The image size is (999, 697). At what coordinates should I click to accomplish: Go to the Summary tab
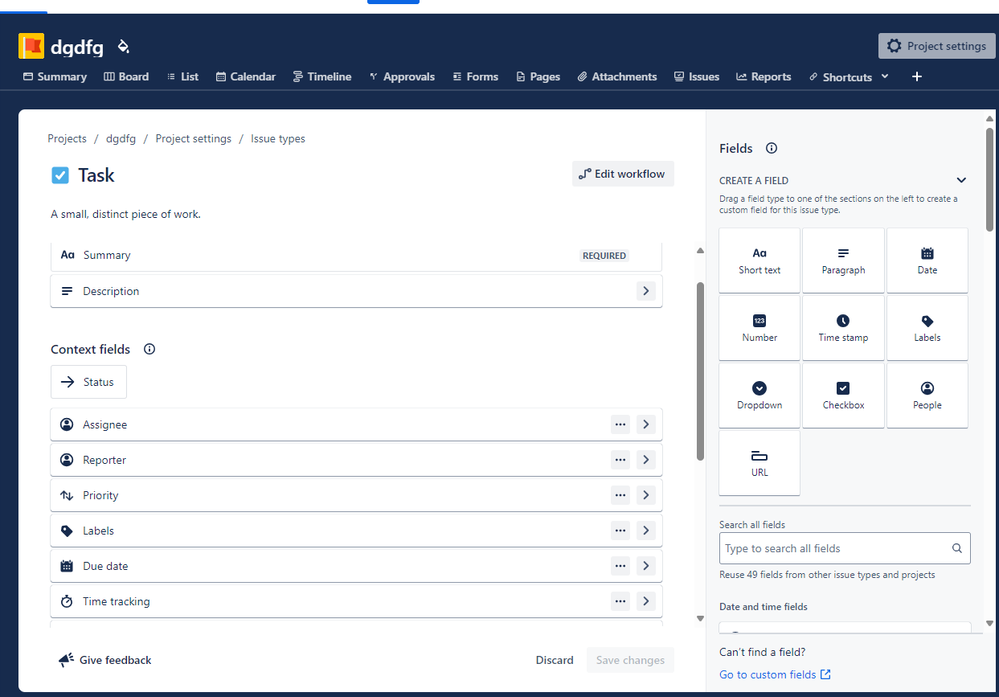coord(55,76)
